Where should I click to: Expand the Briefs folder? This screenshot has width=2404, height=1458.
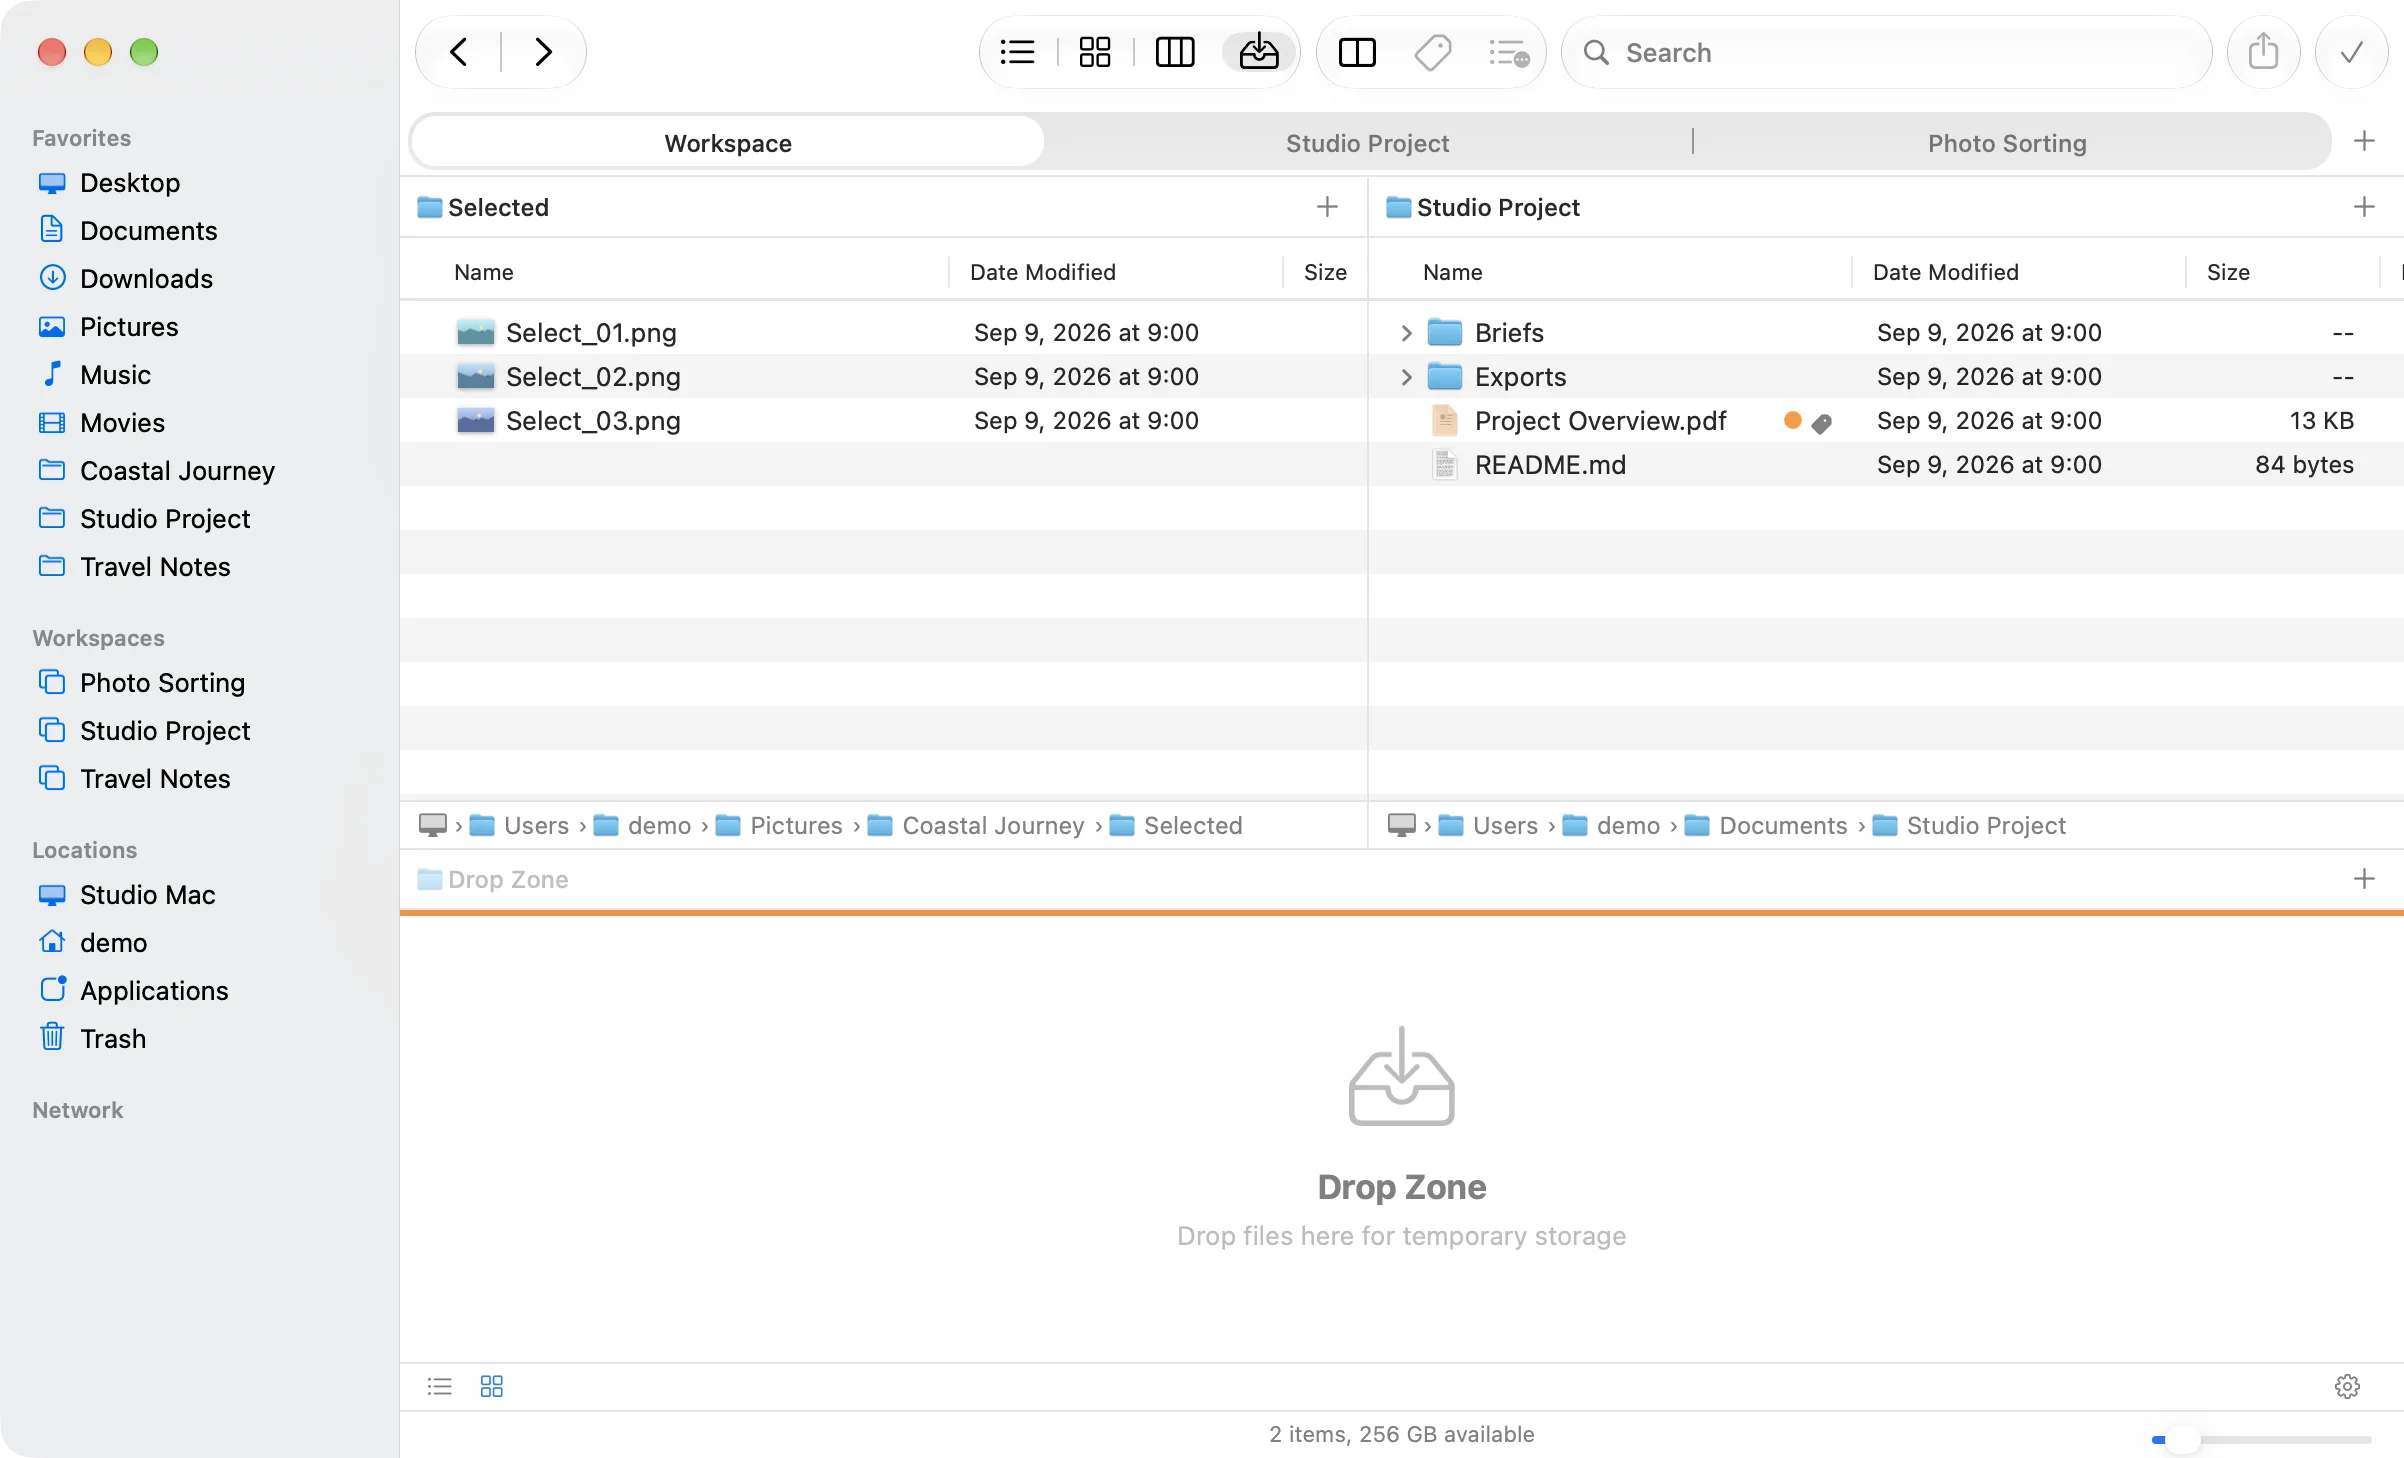(x=1406, y=333)
